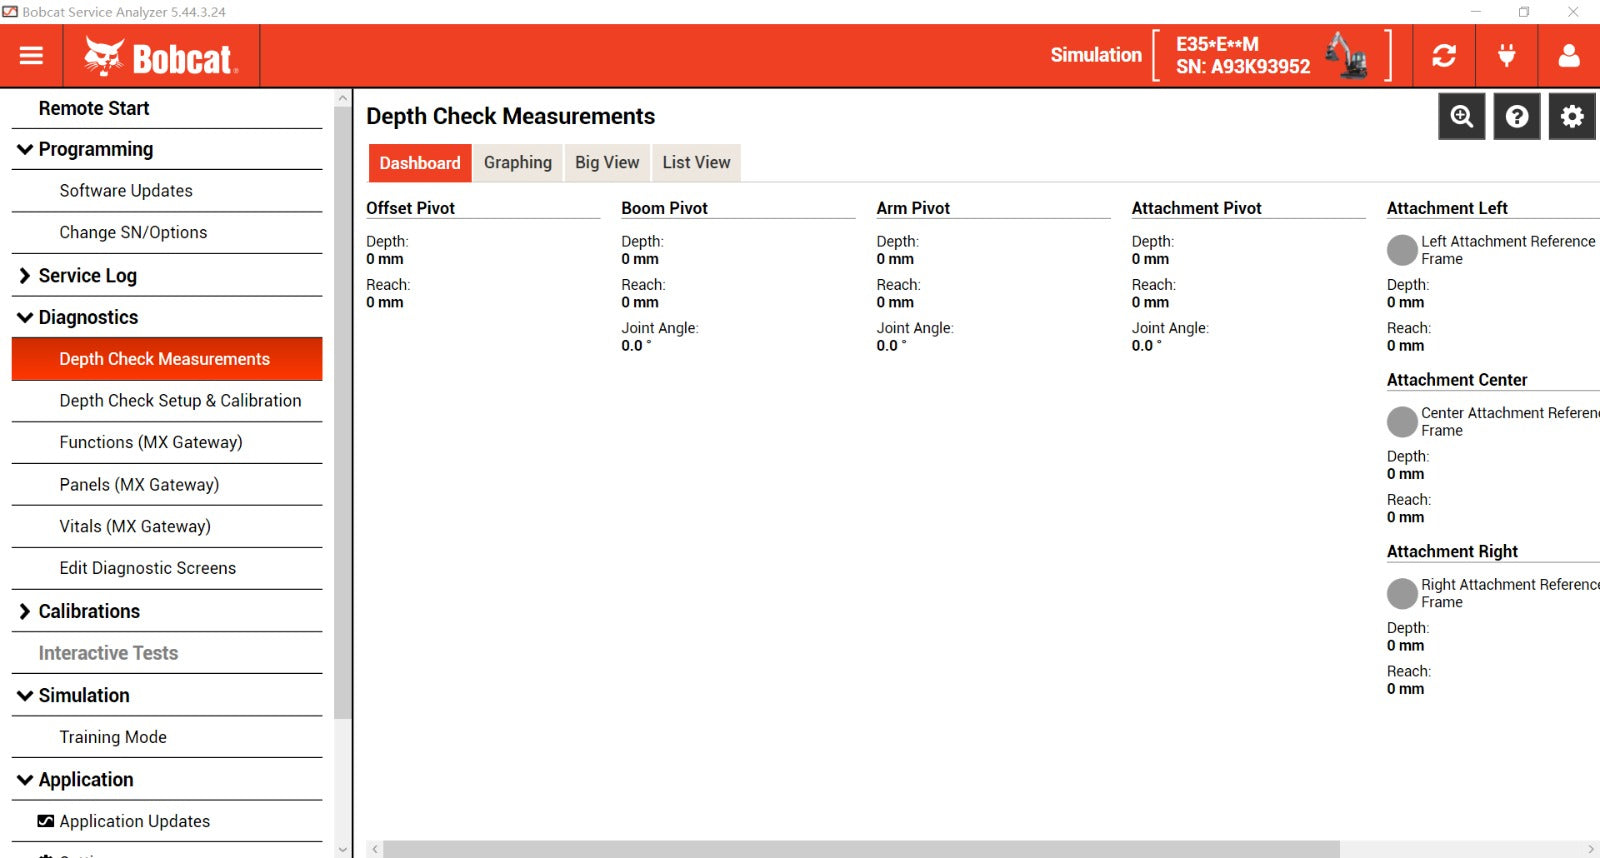Expand the Calibrations section

point(26,612)
